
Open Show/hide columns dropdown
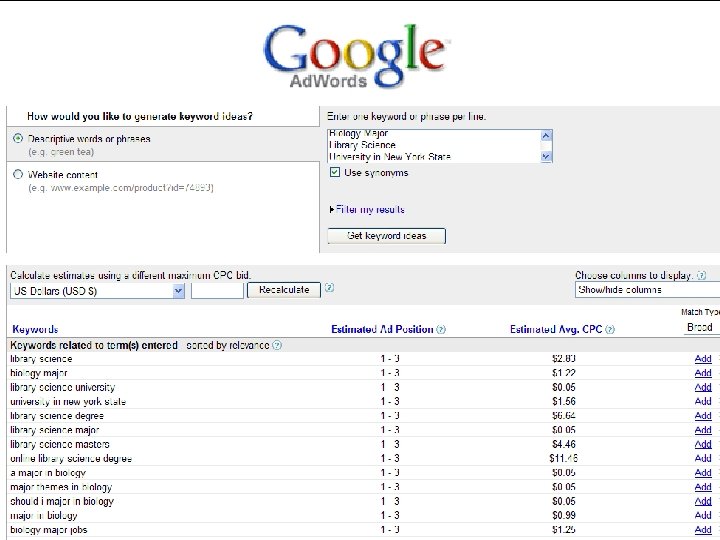(x=647, y=290)
